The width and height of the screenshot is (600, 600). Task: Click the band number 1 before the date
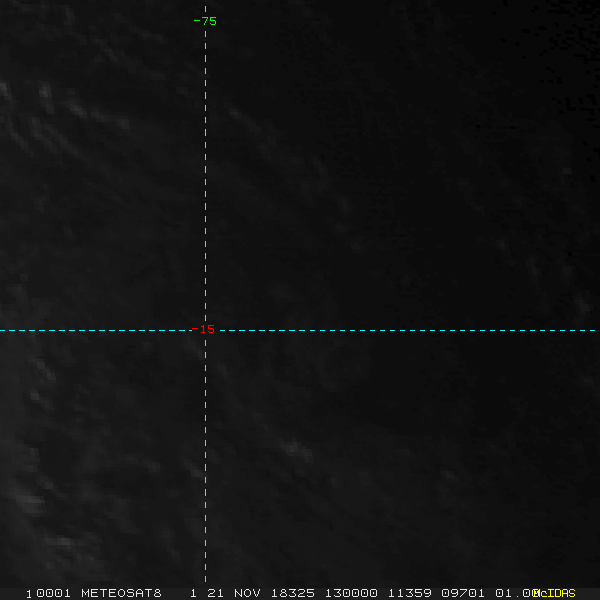click(192, 593)
